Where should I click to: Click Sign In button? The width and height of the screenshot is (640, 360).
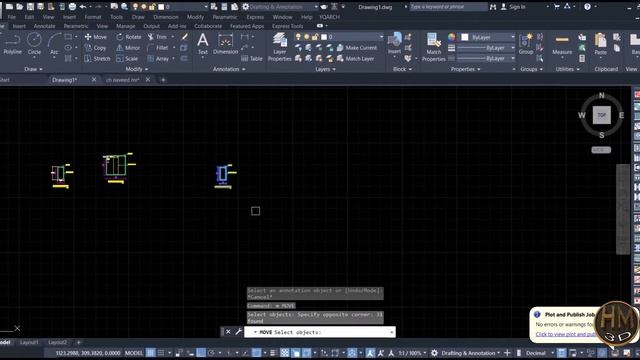click(513, 7)
